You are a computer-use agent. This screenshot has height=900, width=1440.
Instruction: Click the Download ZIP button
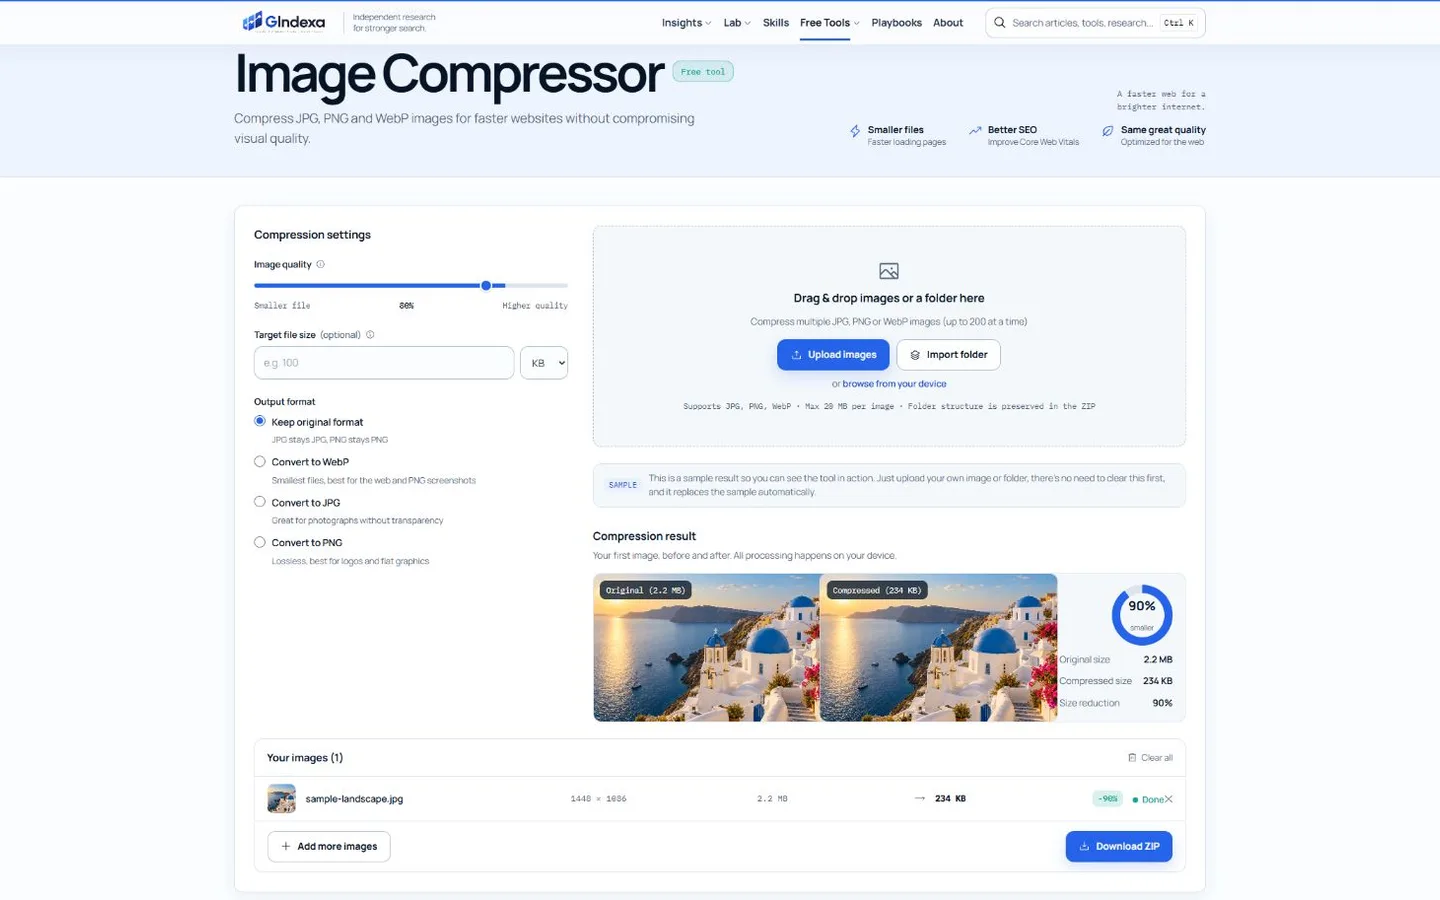point(1119,846)
